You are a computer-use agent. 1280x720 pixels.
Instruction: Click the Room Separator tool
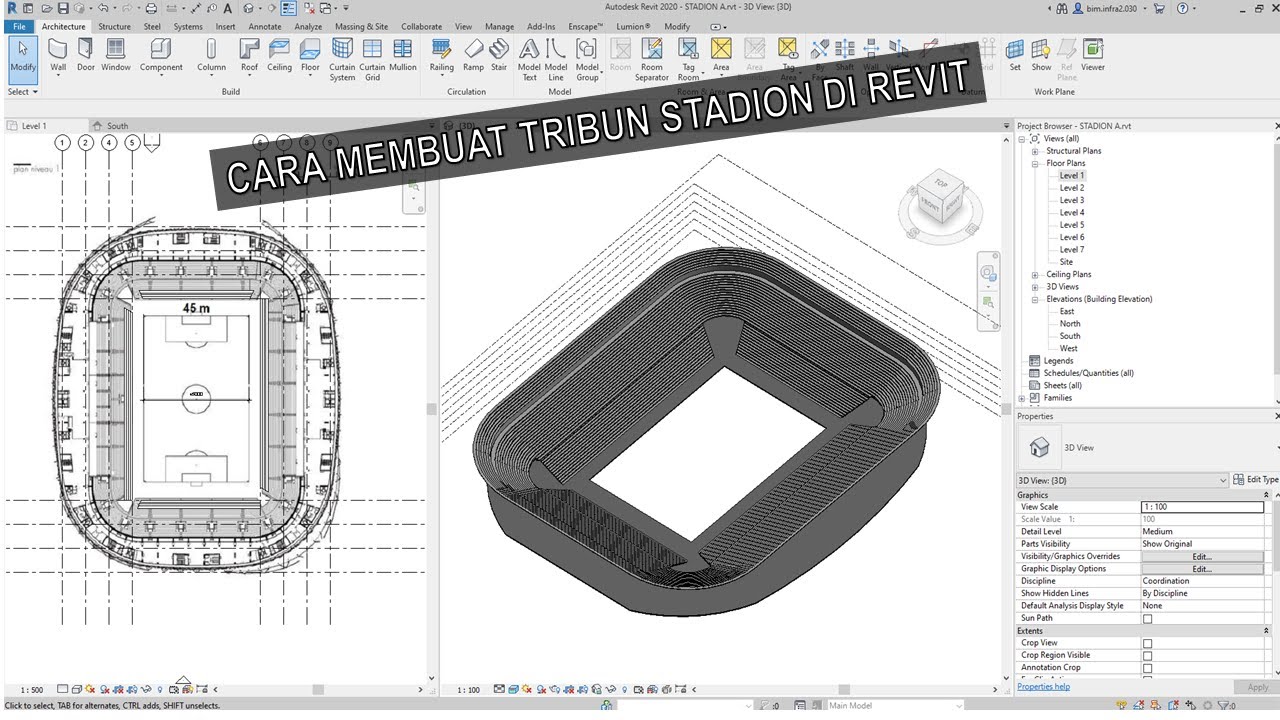(x=652, y=60)
